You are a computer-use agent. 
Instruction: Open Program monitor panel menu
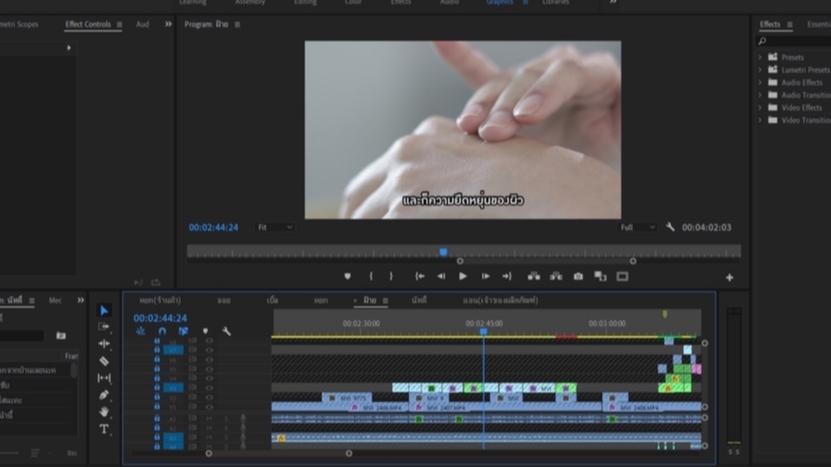click(x=237, y=24)
